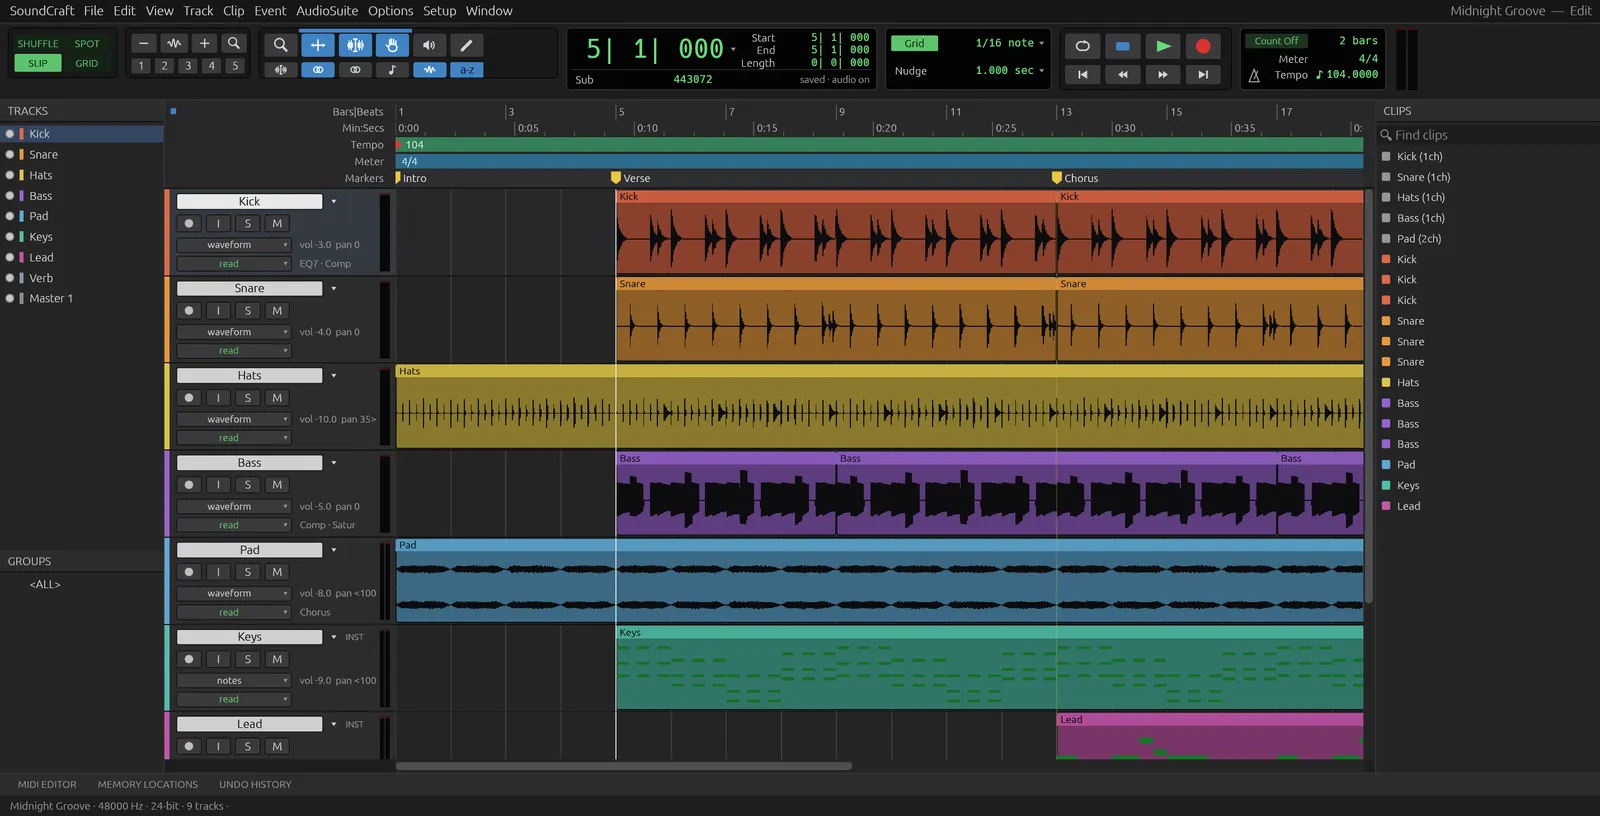Select the Grabber hand tool
1600x816 pixels.
click(x=392, y=45)
